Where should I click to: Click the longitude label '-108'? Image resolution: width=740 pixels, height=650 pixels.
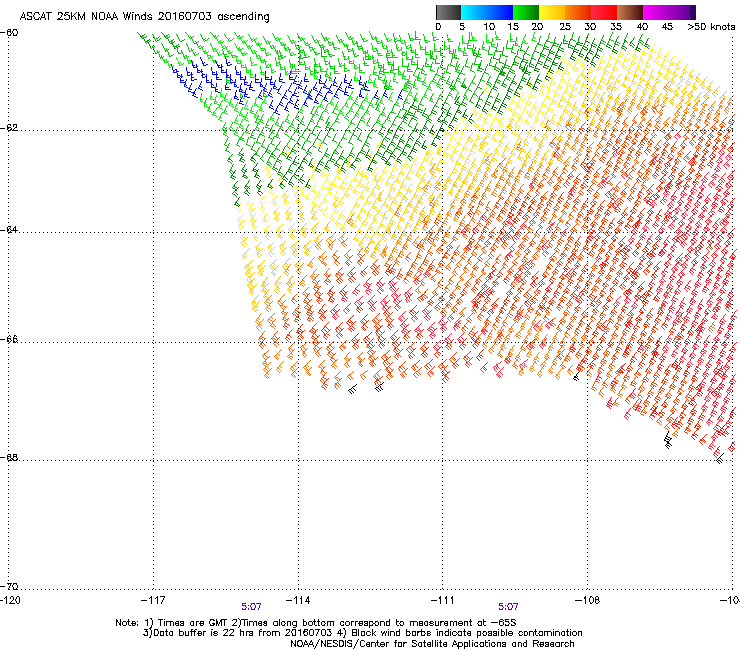(x=588, y=600)
